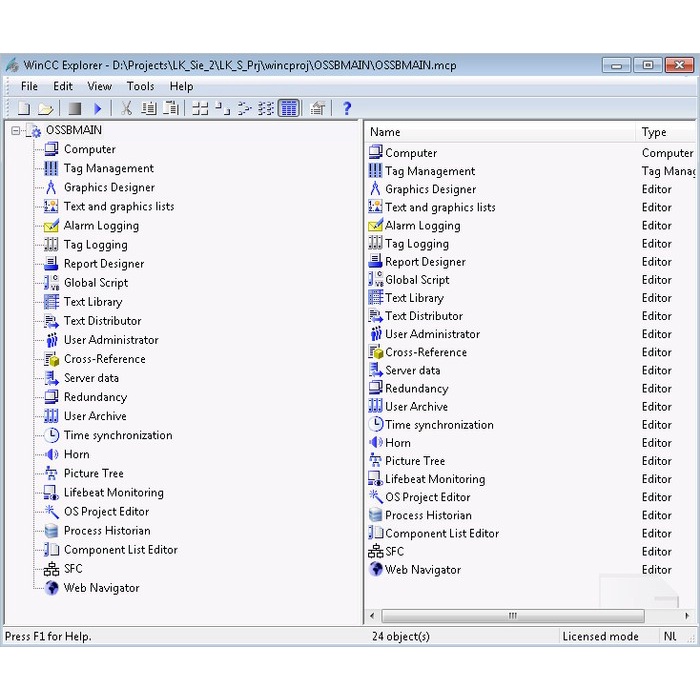Select Web Navigator in the right list
The image size is (700, 700).
[x=422, y=570]
